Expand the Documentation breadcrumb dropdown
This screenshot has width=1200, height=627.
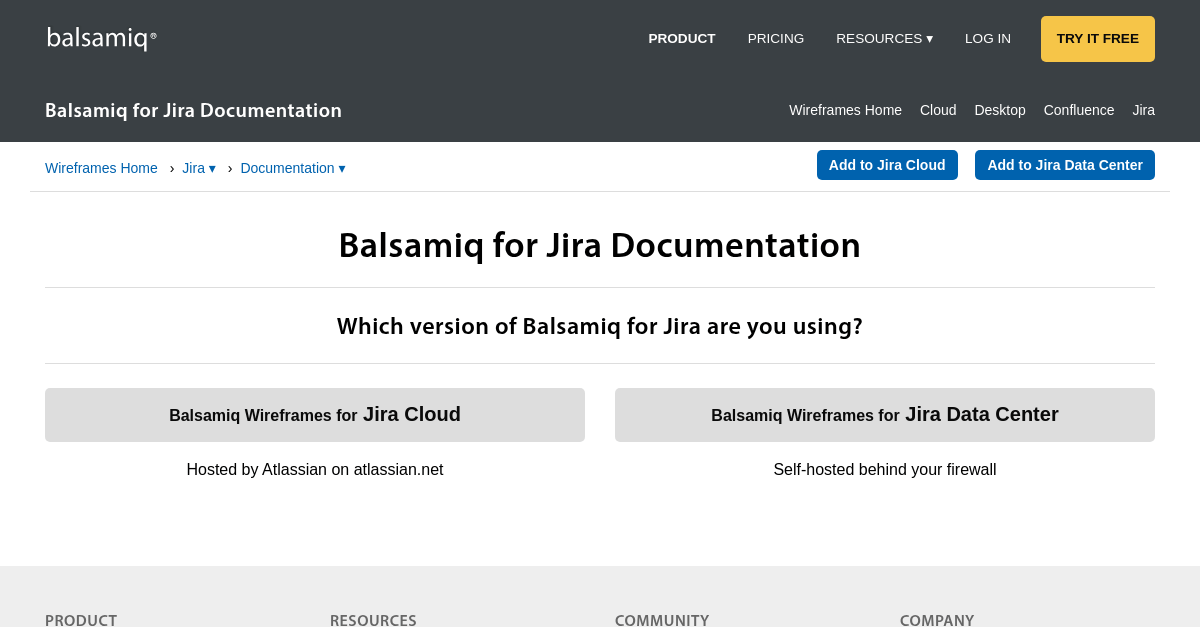pyautogui.click(x=292, y=168)
